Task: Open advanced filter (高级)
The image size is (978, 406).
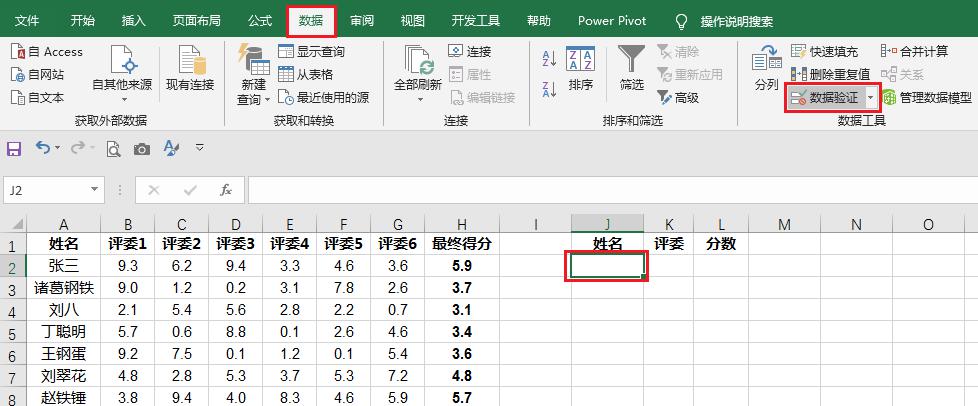Action: 678,97
